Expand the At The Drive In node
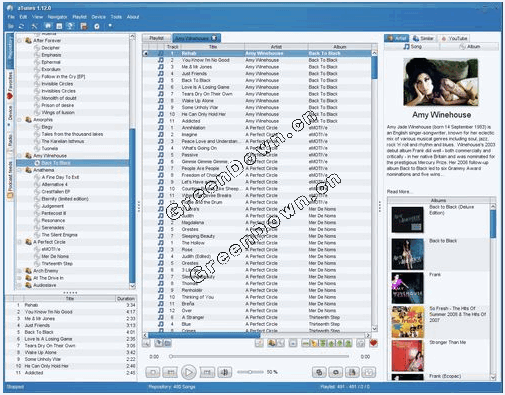Viewport: 505px width, 395px height. tap(20, 278)
